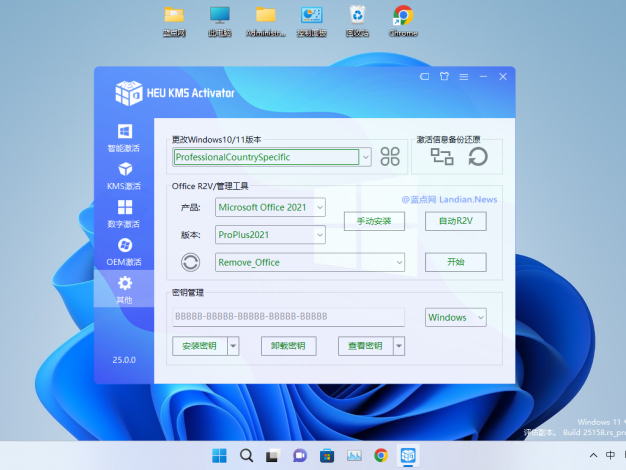Select the Chrome desktop shortcut
The width and height of the screenshot is (626, 470).
(403, 22)
